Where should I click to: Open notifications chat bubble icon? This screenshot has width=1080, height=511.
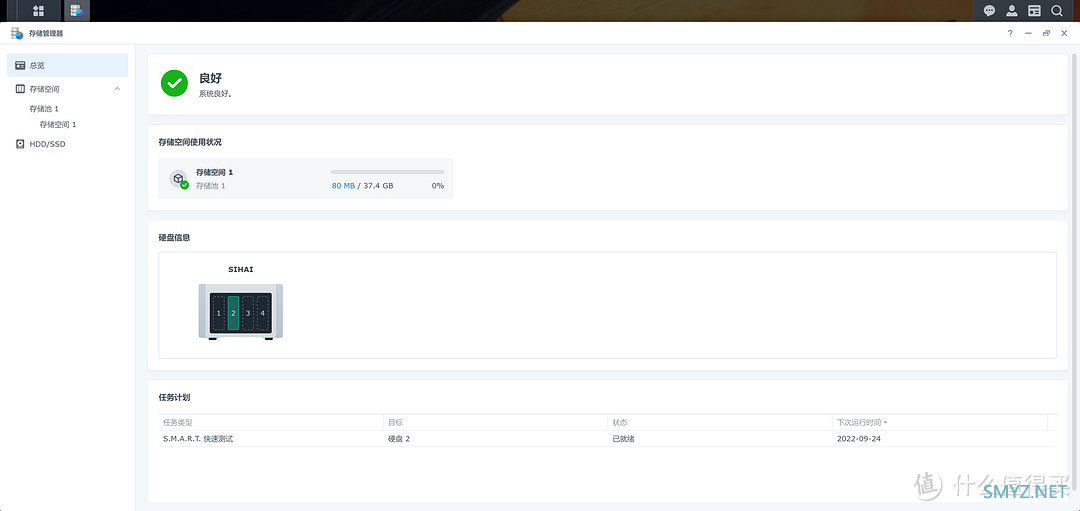pyautogui.click(x=989, y=10)
